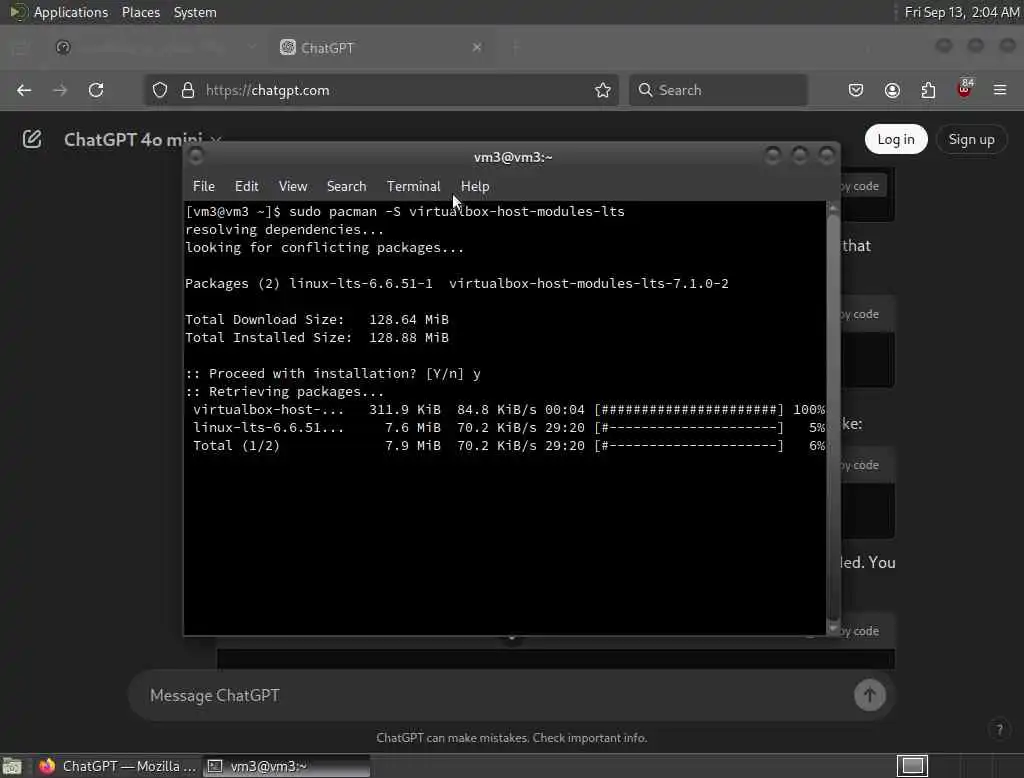
Task: Go back in Firefox history
Action: (24, 90)
